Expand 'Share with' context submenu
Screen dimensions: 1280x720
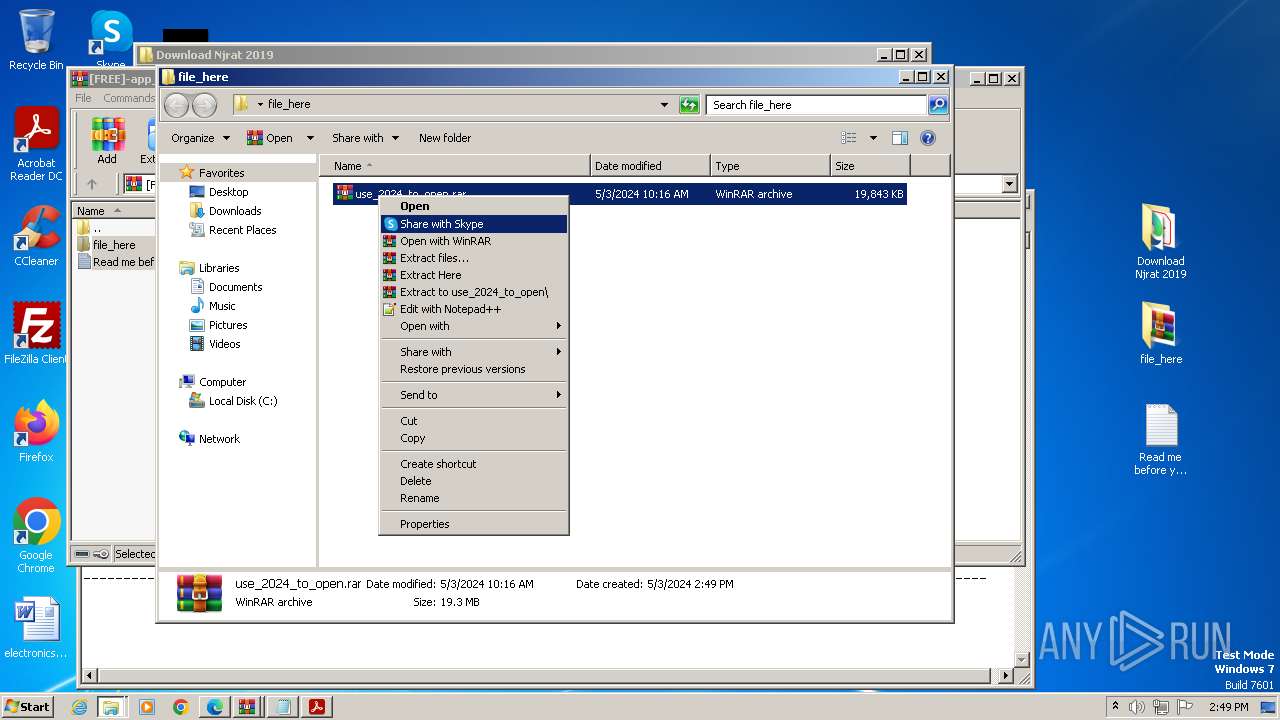pos(474,352)
